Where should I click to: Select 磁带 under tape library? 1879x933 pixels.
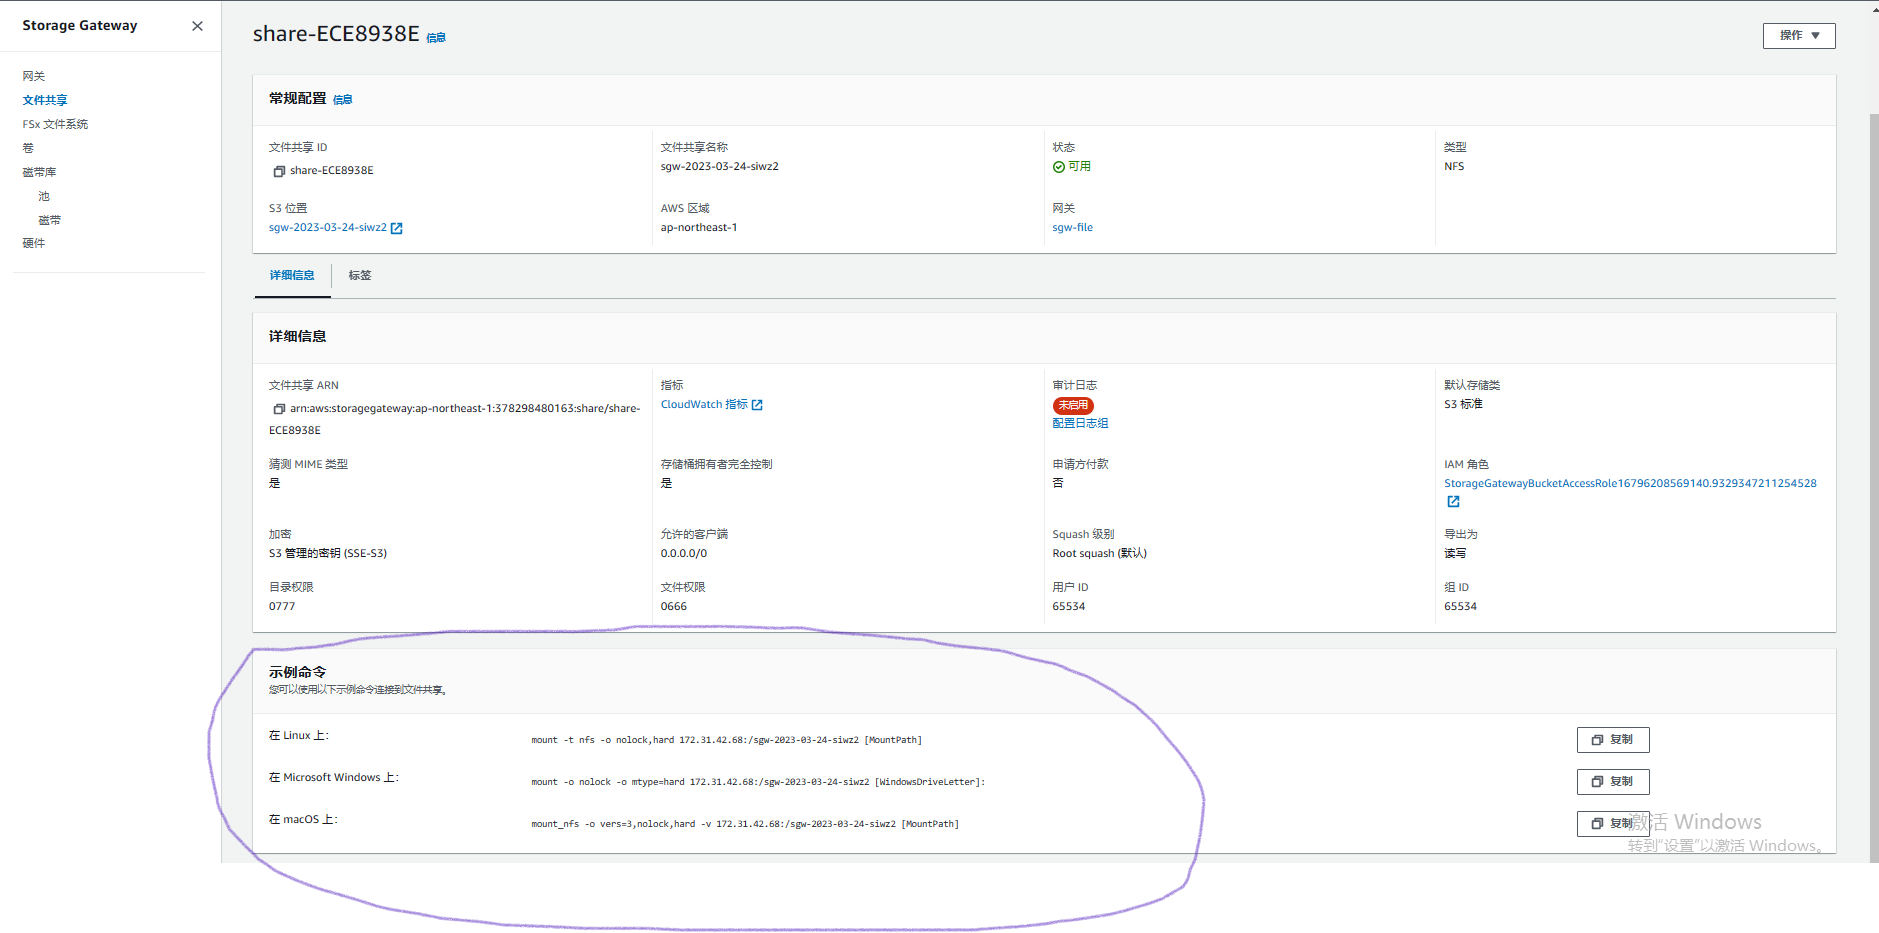click(50, 220)
